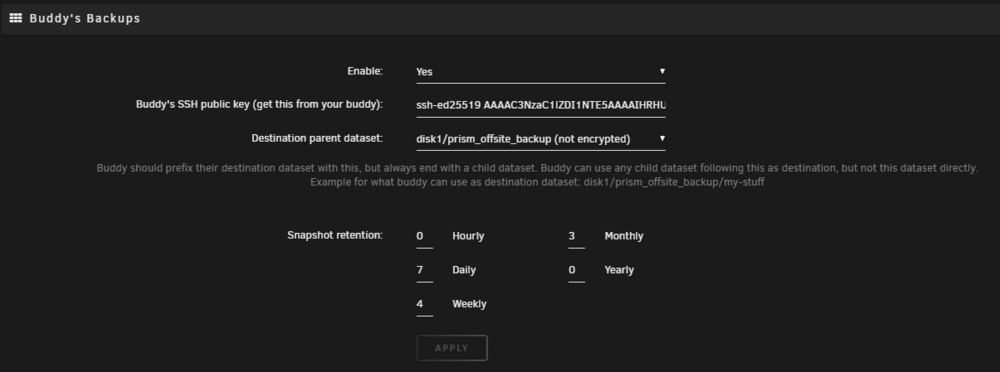Open the Enable dropdown set to Yes
The image size is (1000, 372).
(541, 72)
